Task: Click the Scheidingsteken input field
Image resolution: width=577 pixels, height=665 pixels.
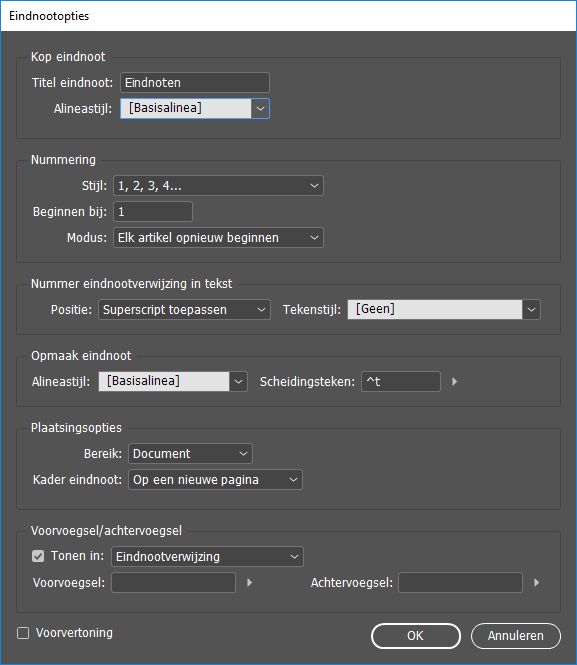Action: [x=401, y=382]
